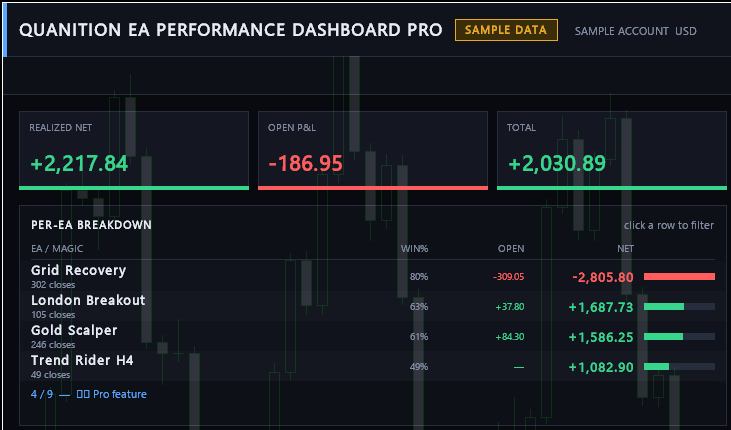Click the dashboard title text
Screen dimensions: 731x430
tap(230, 30)
